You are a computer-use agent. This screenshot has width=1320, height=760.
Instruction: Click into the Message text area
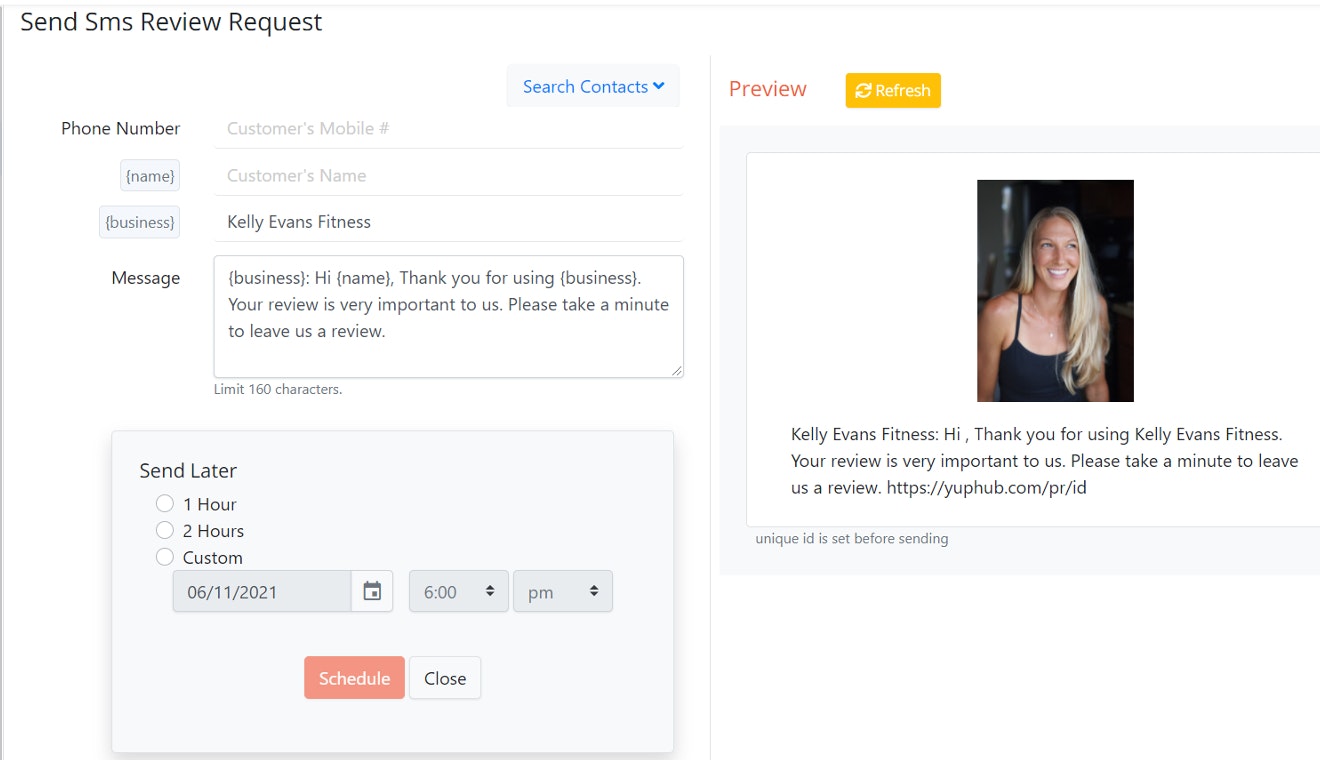(448, 316)
